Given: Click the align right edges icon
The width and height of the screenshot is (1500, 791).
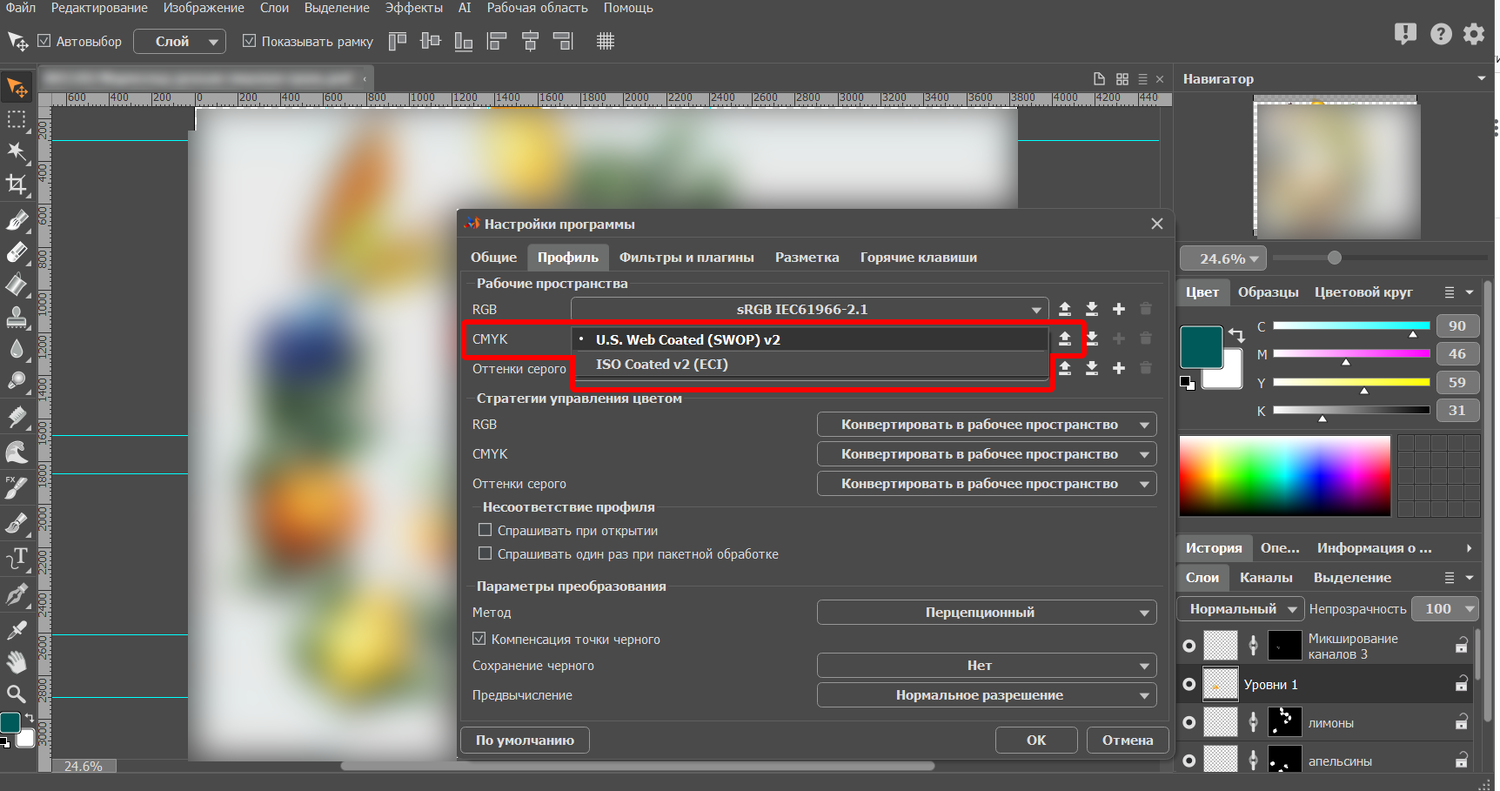Looking at the screenshot, I should coord(563,41).
